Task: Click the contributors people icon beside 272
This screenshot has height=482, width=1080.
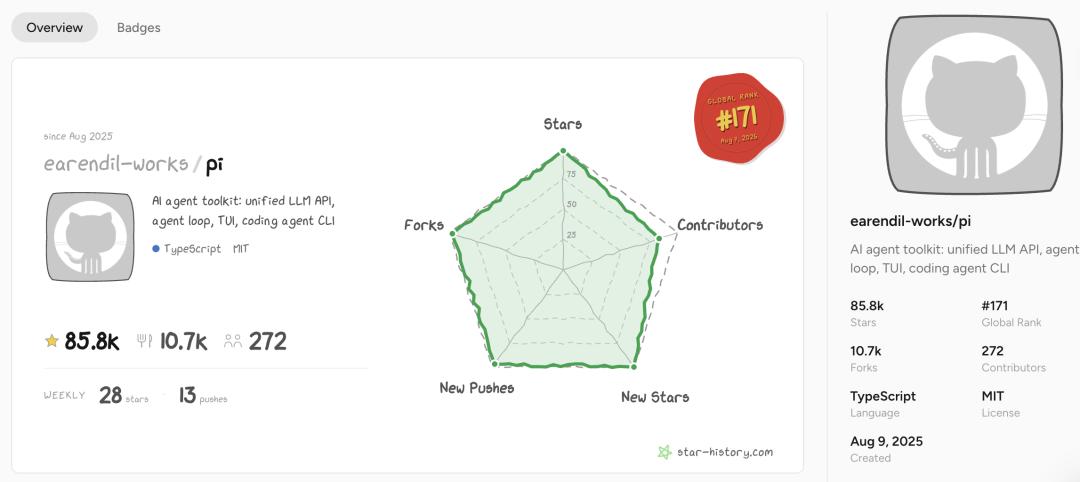Action: click(x=233, y=341)
